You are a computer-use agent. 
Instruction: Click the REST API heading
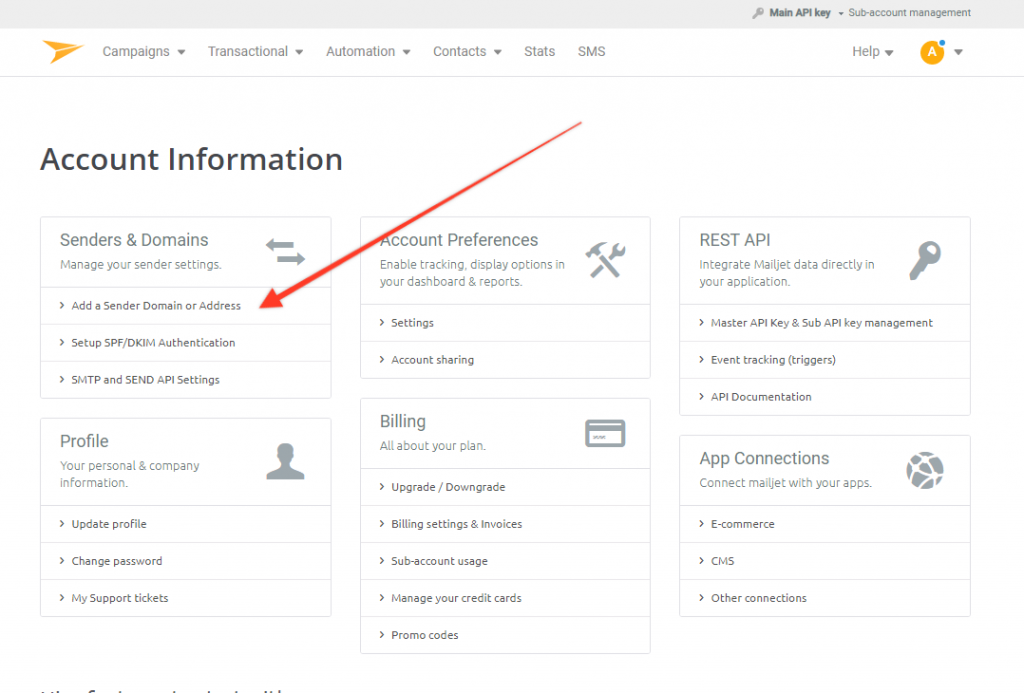click(x=735, y=240)
